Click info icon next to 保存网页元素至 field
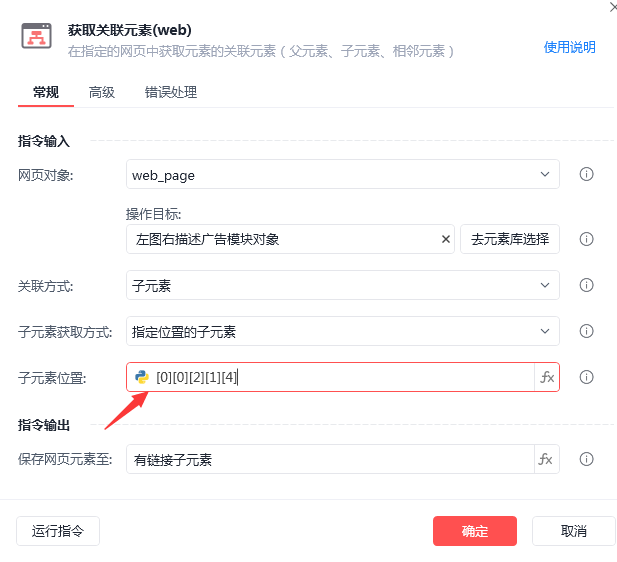617x562 pixels. (587, 459)
